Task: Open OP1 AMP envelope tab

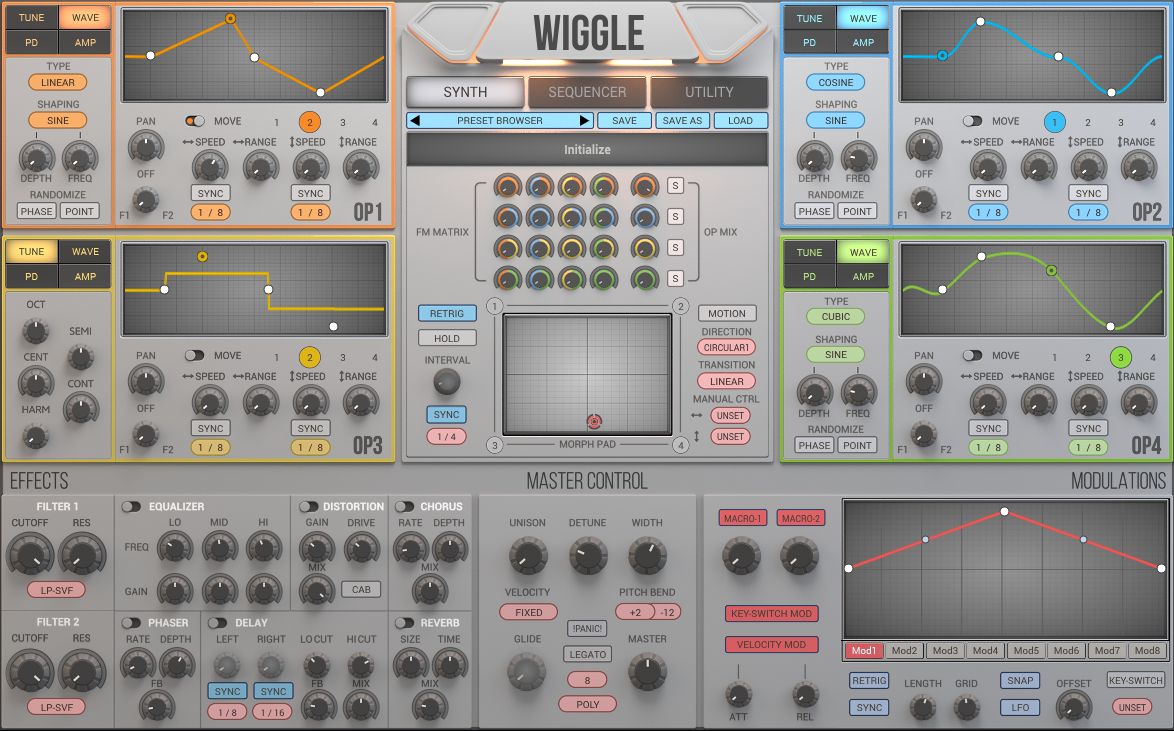Action: [x=85, y=43]
